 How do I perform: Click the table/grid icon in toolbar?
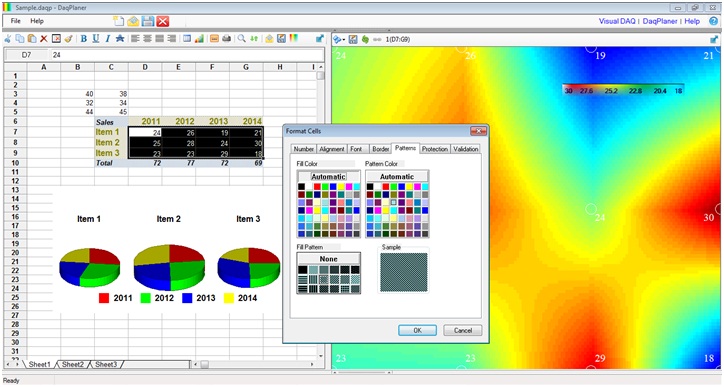coord(187,39)
